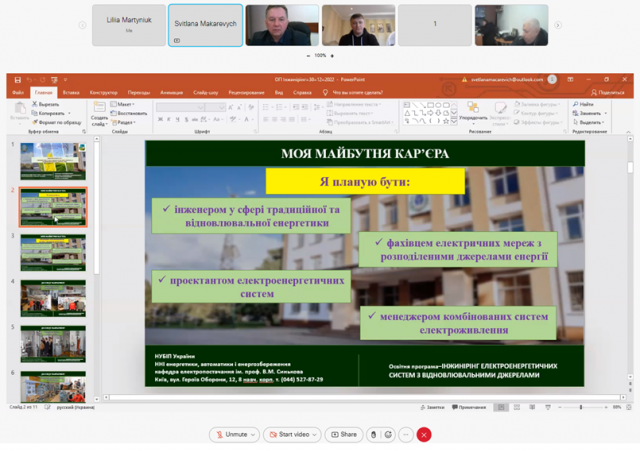Save the presentation with the floppy disk icon
This screenshot has height=452, width=640.
[x=18, y=80]
